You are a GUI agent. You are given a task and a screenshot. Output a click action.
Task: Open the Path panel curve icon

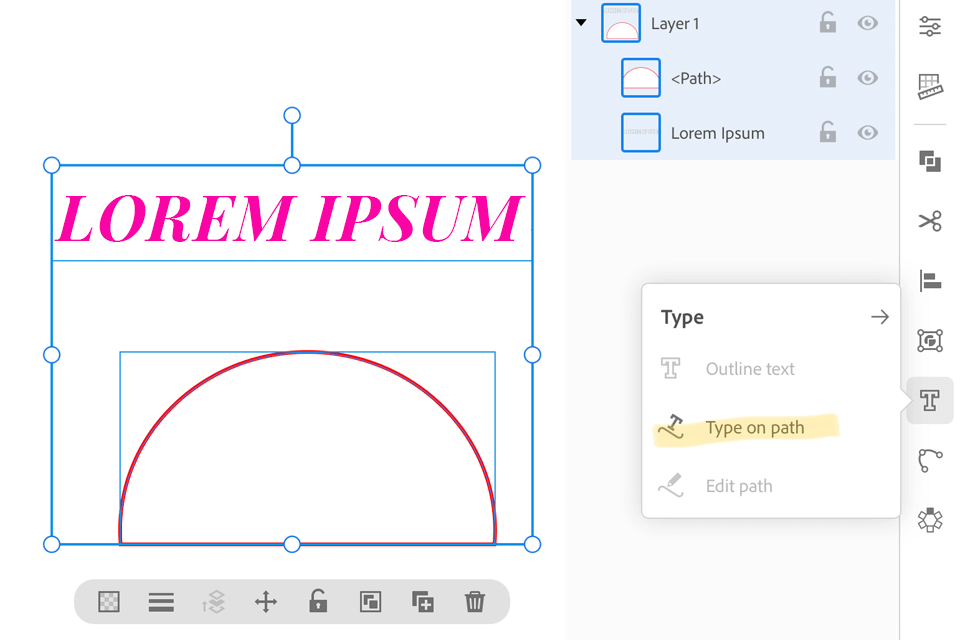coord(930,461)
